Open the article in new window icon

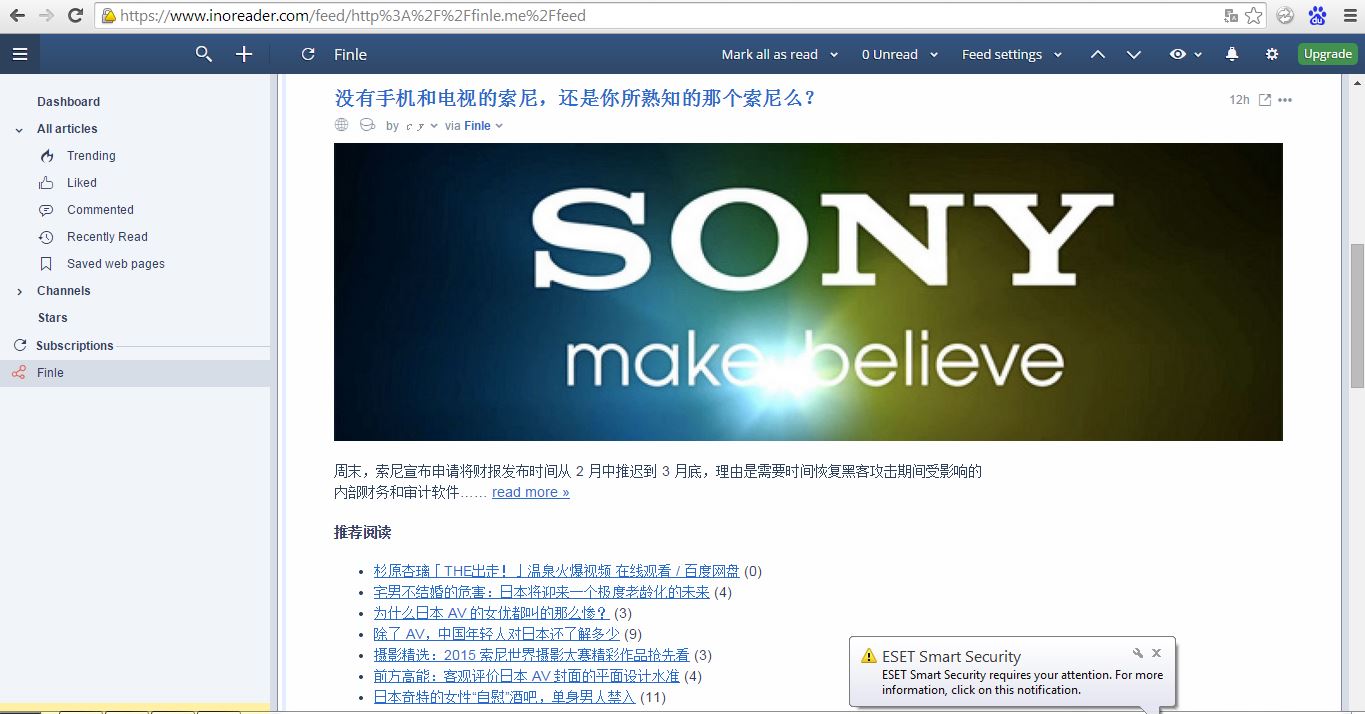tap(1263, 99)
